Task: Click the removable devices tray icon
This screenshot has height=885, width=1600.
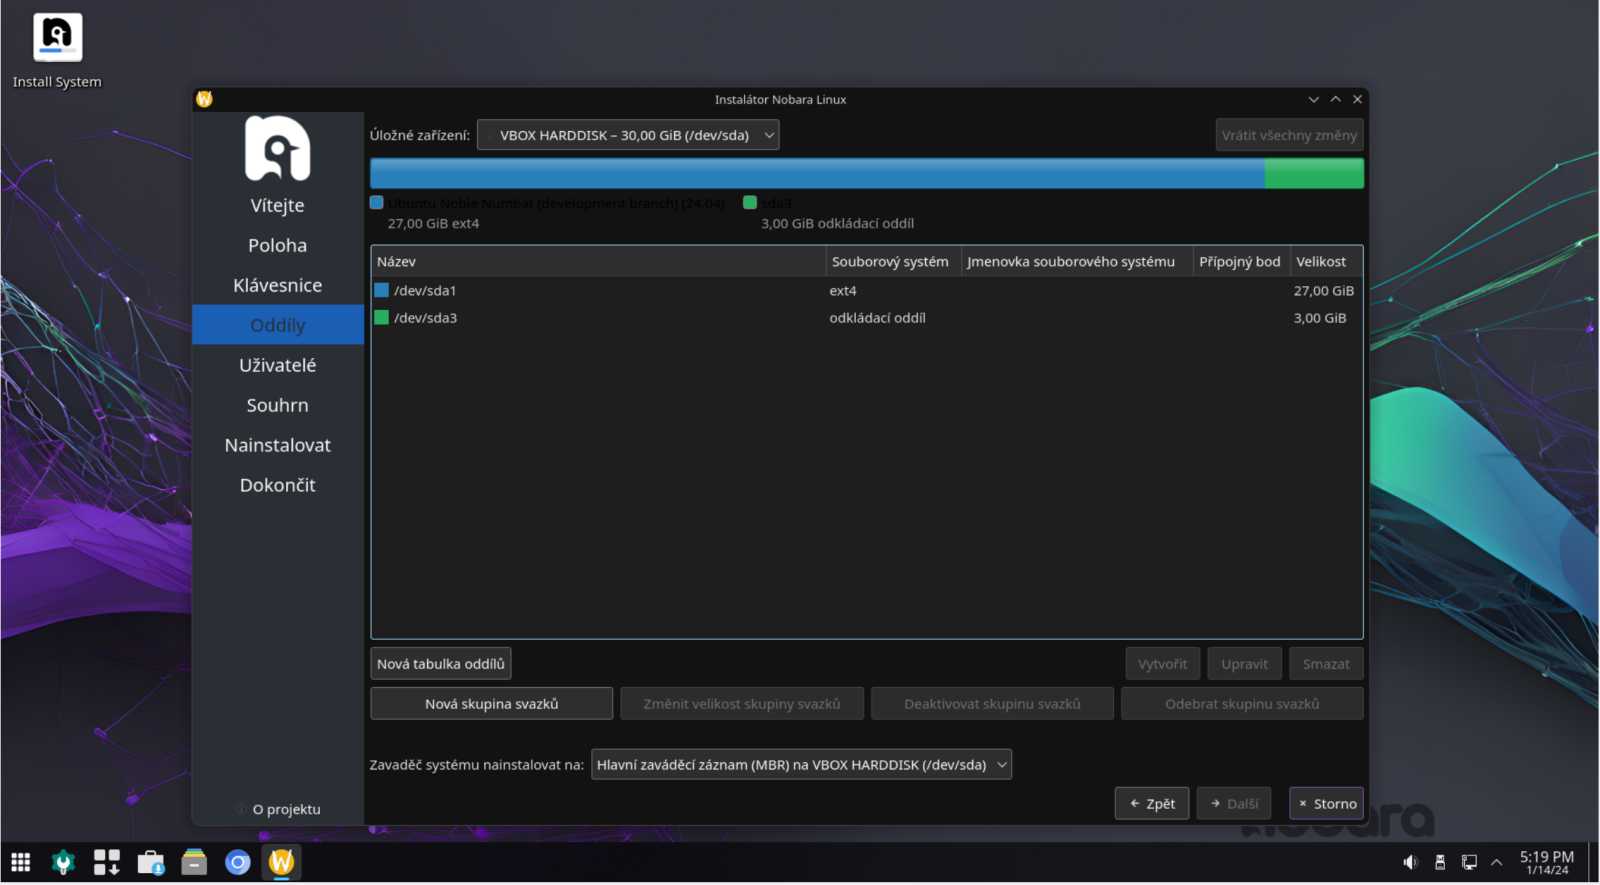Action: click(1440, 862)
